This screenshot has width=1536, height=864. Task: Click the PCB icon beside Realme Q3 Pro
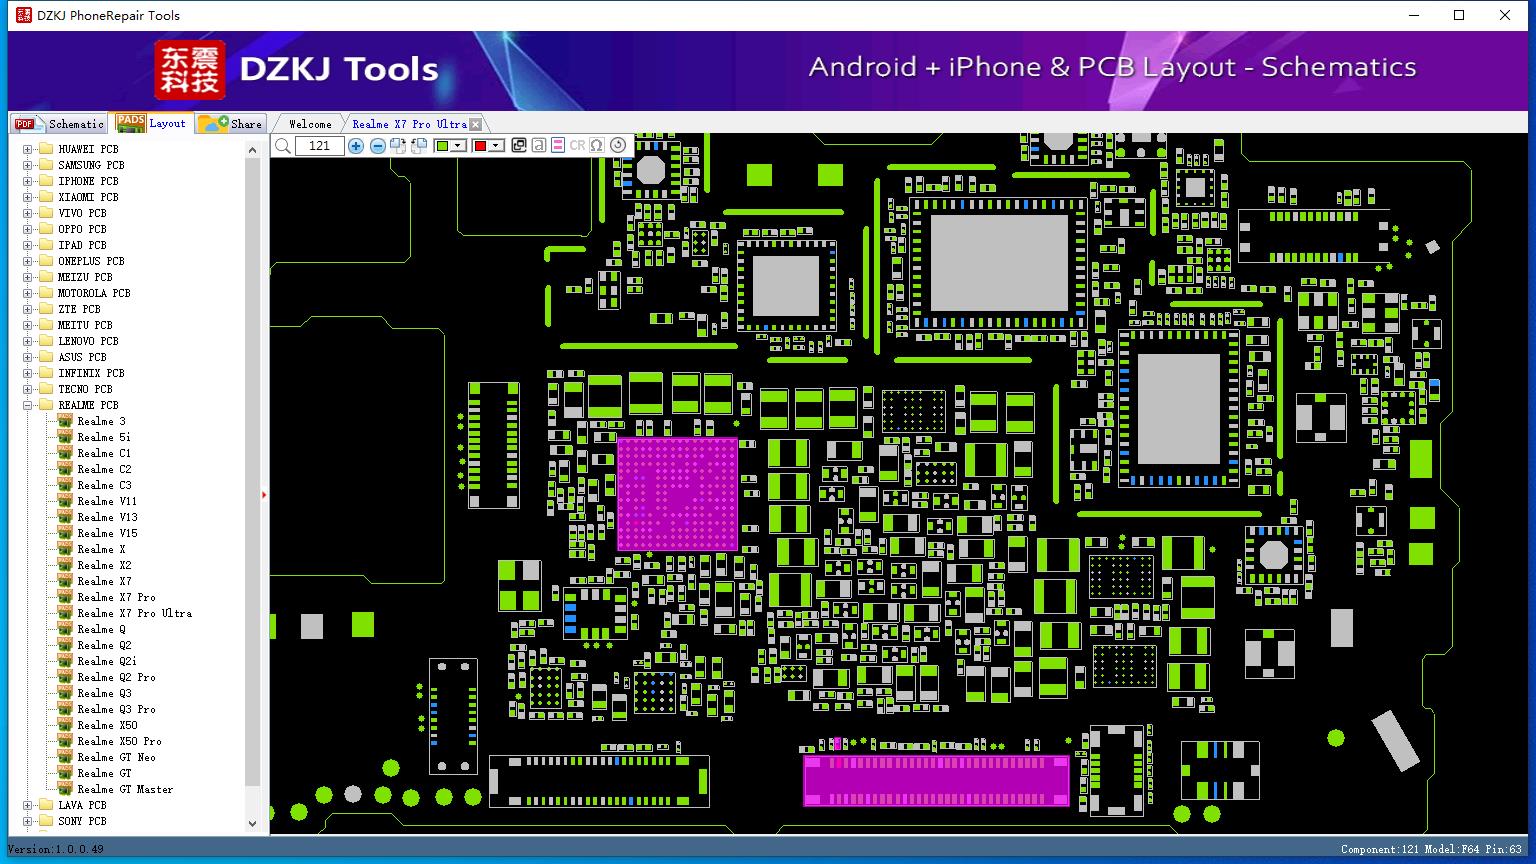point(66,709)
